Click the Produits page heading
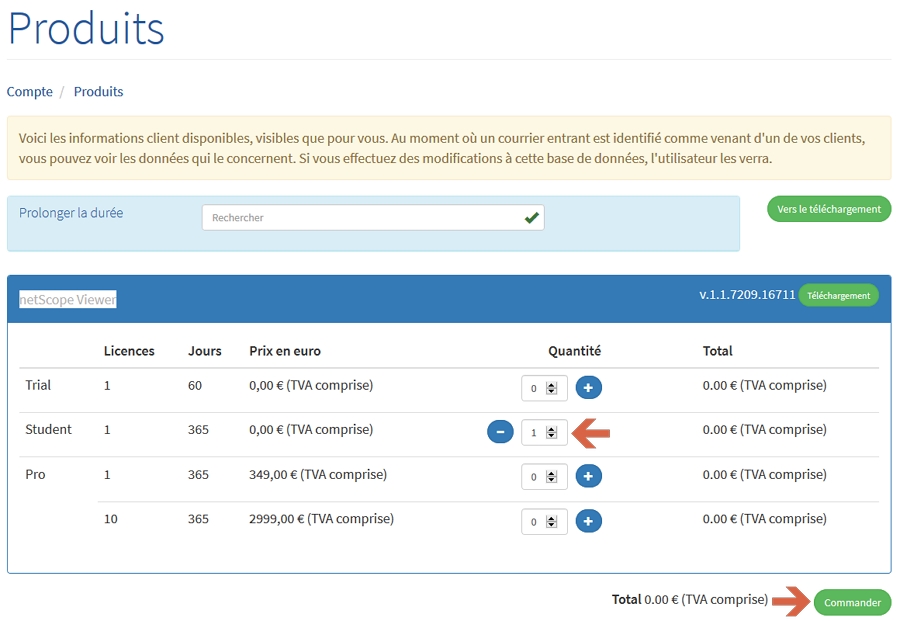Image resolution: width=900 pixels, height=621 pixels. [86, 28]
